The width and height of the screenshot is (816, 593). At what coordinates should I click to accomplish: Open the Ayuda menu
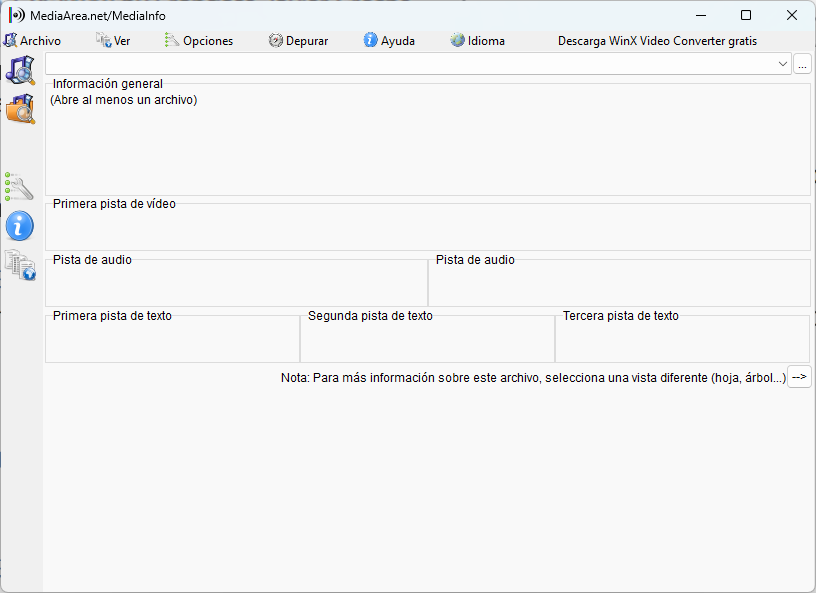pyautogui.click(x=389, y=41)
